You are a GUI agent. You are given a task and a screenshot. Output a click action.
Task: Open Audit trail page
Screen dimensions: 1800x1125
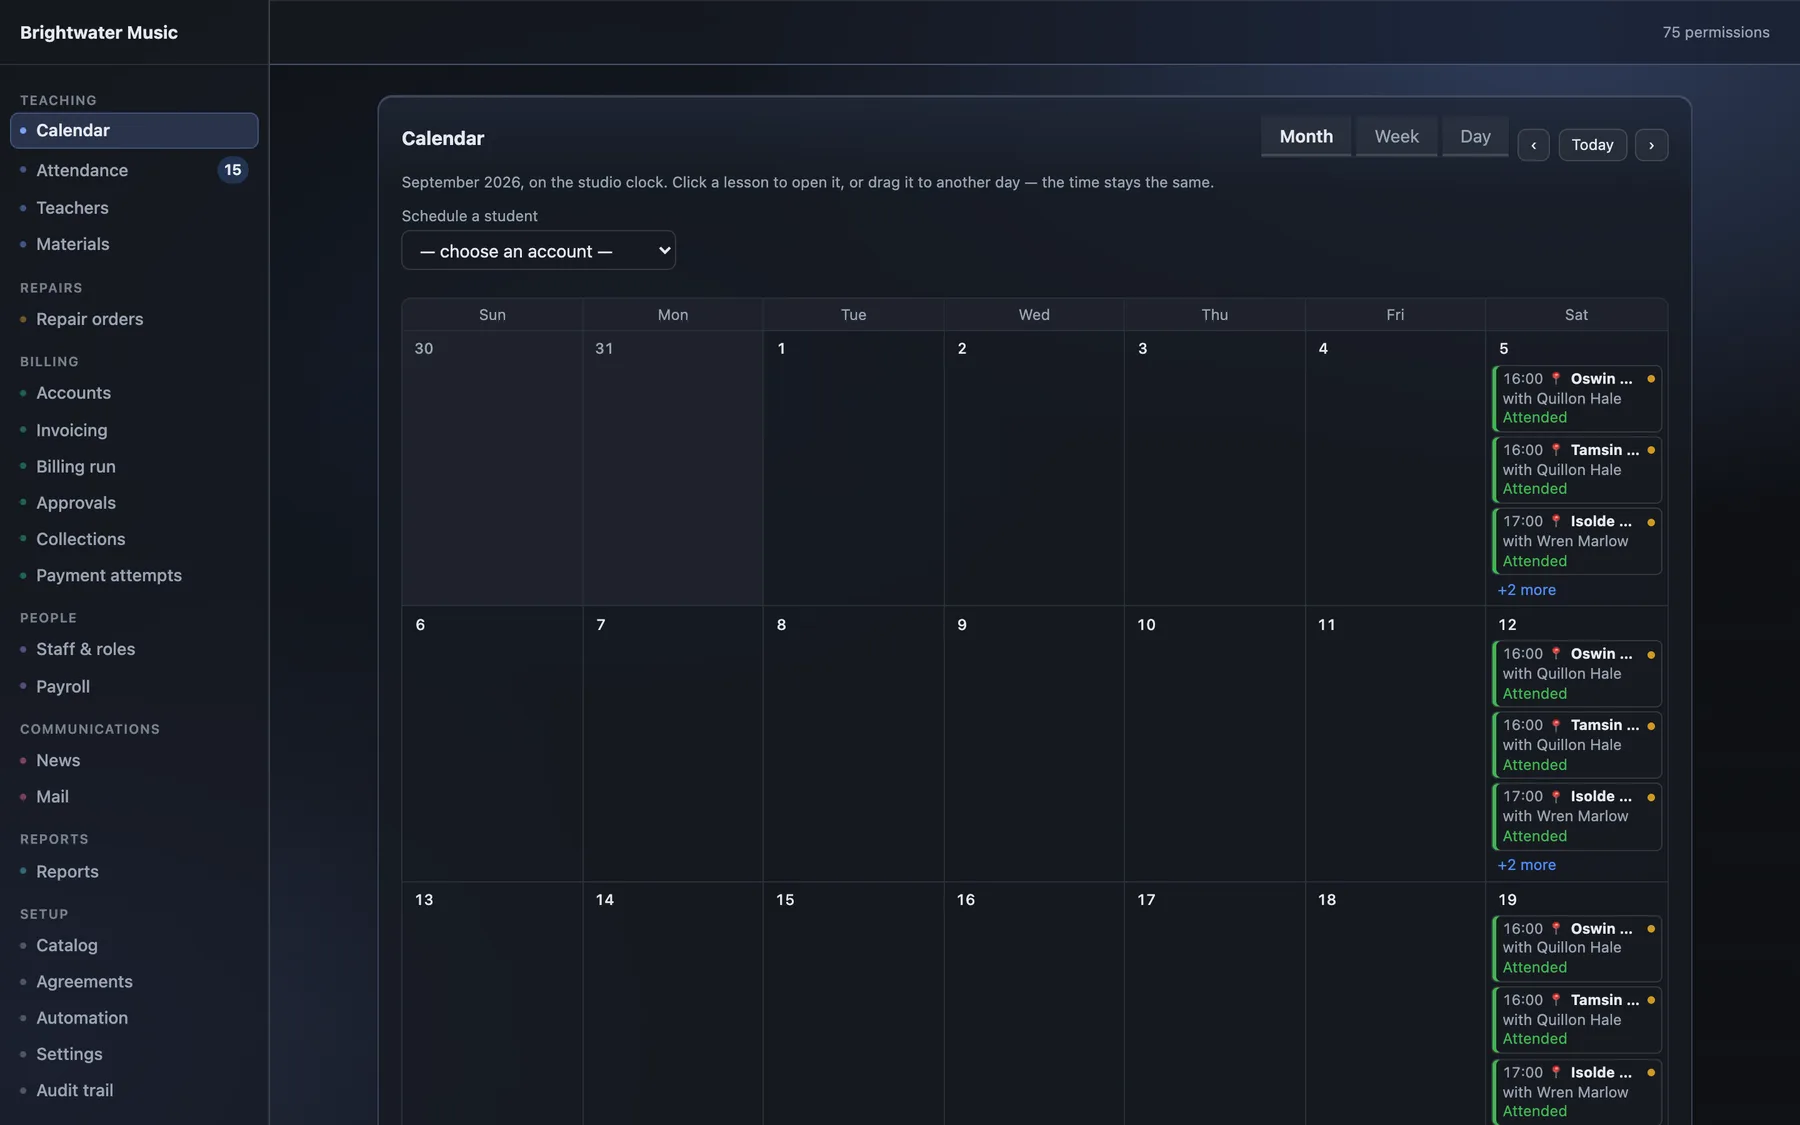click(134, 1090)
